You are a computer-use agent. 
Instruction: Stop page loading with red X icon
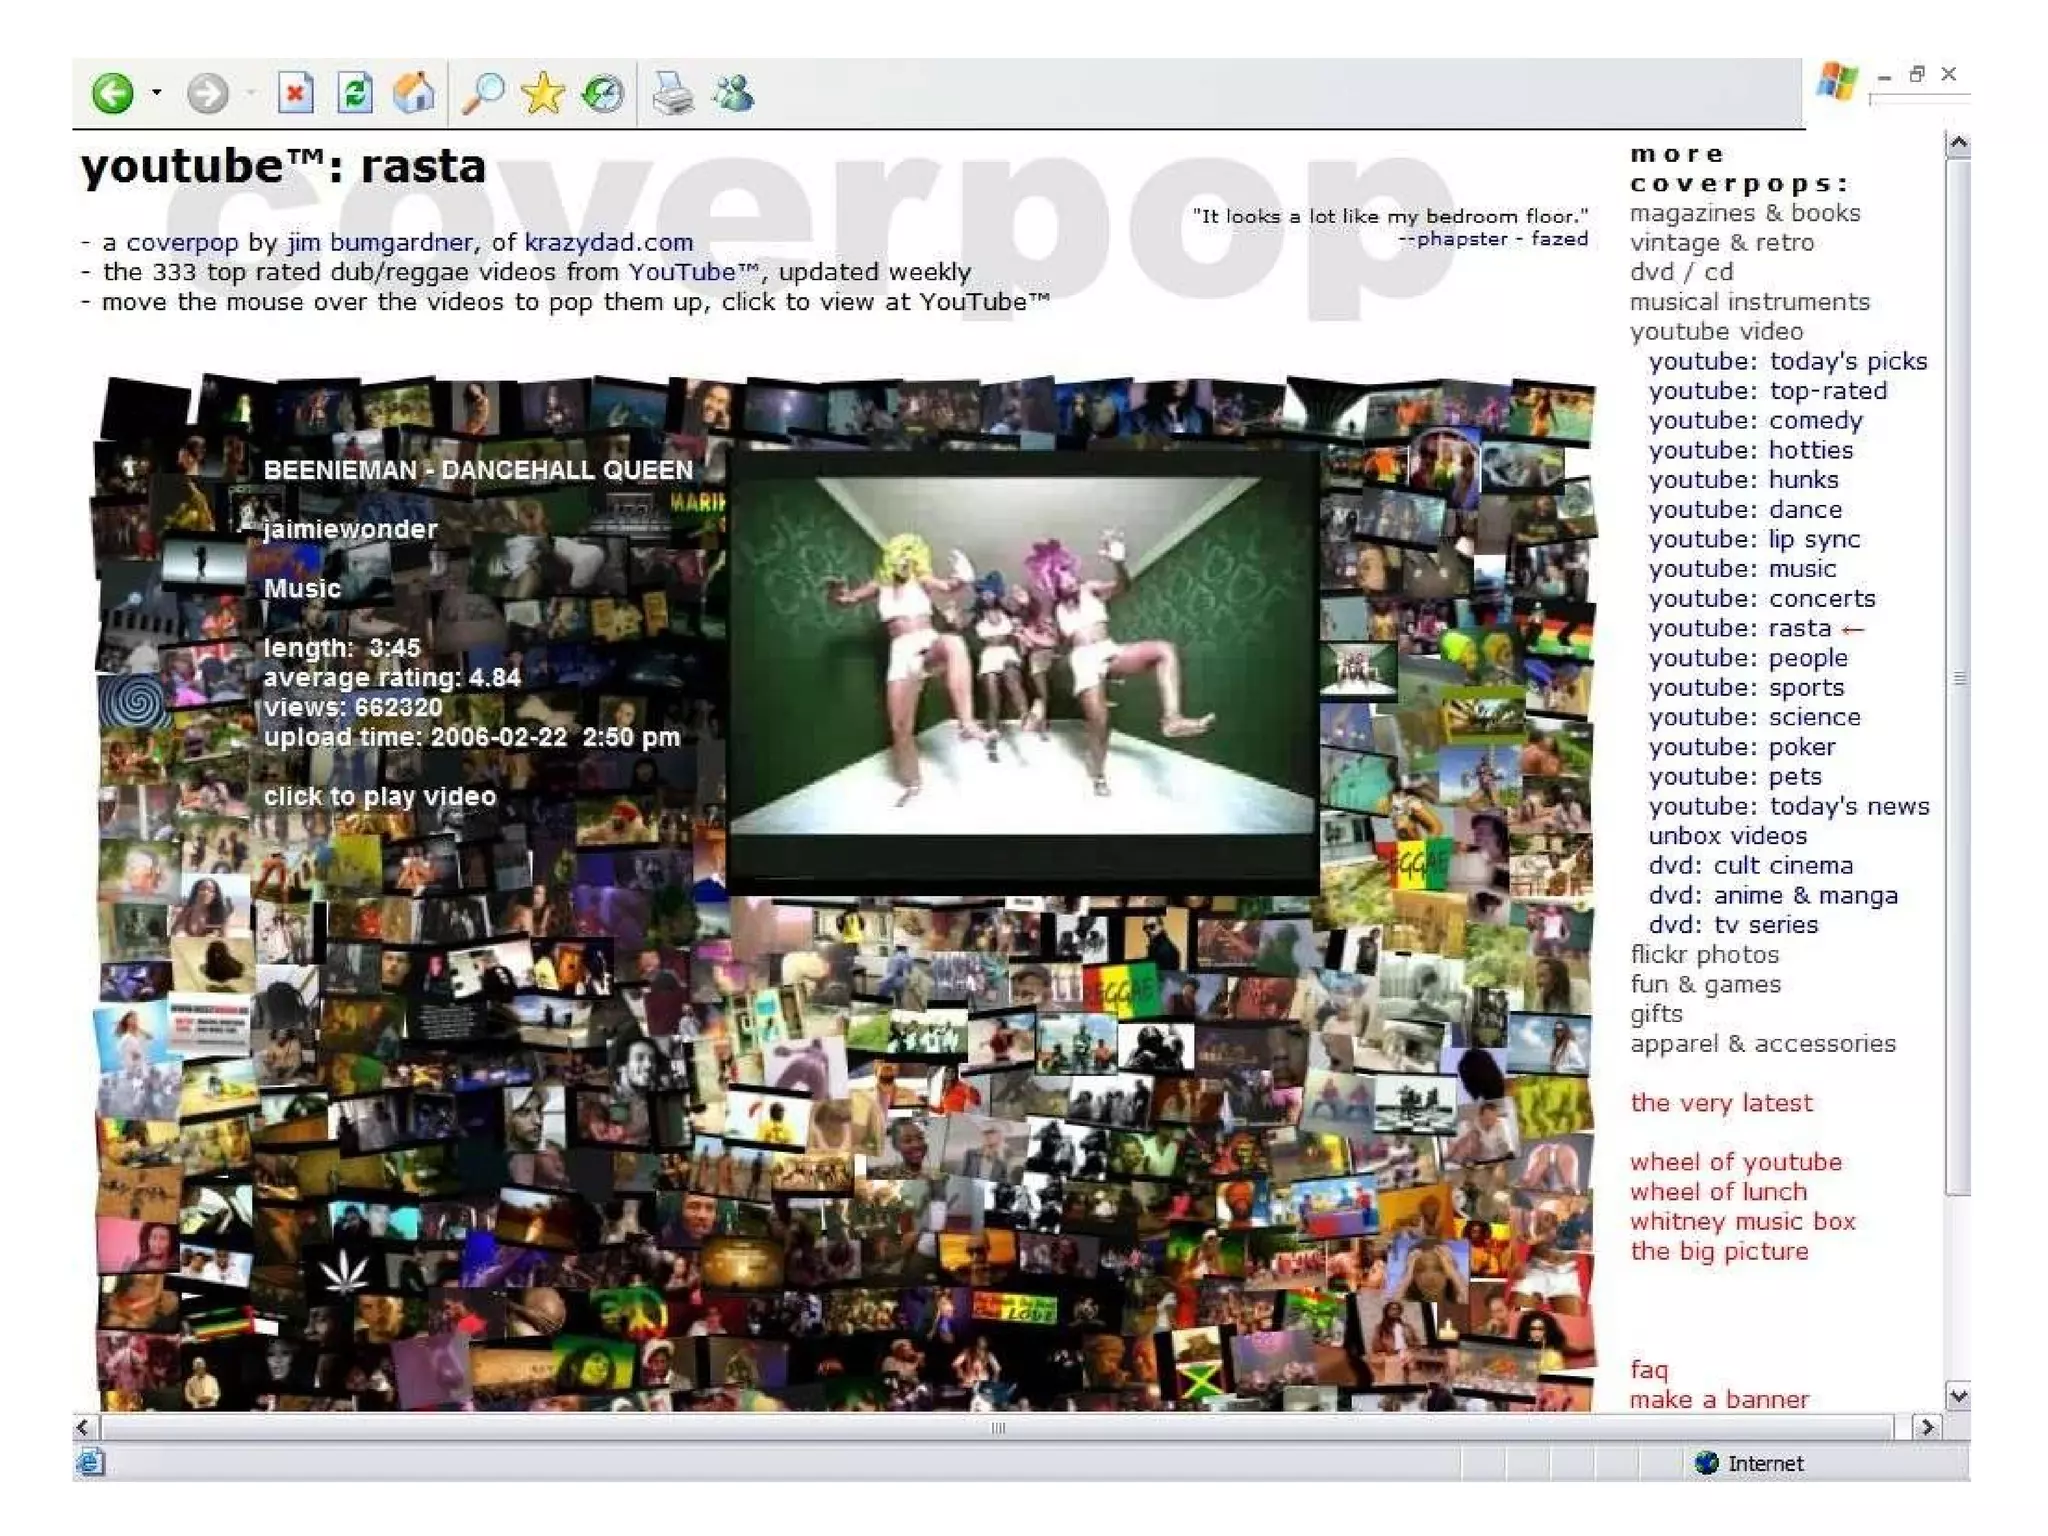pyautogui.click(x=295, y=94)
